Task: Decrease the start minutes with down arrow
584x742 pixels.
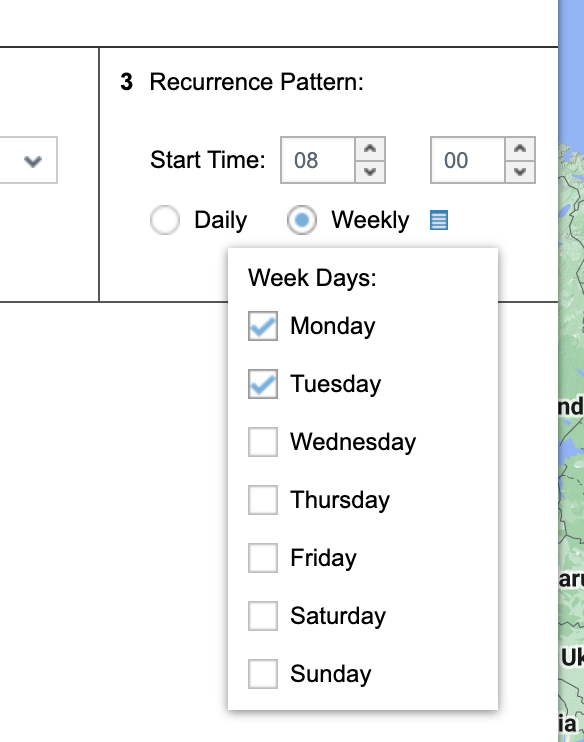Action: click(520, 171)
